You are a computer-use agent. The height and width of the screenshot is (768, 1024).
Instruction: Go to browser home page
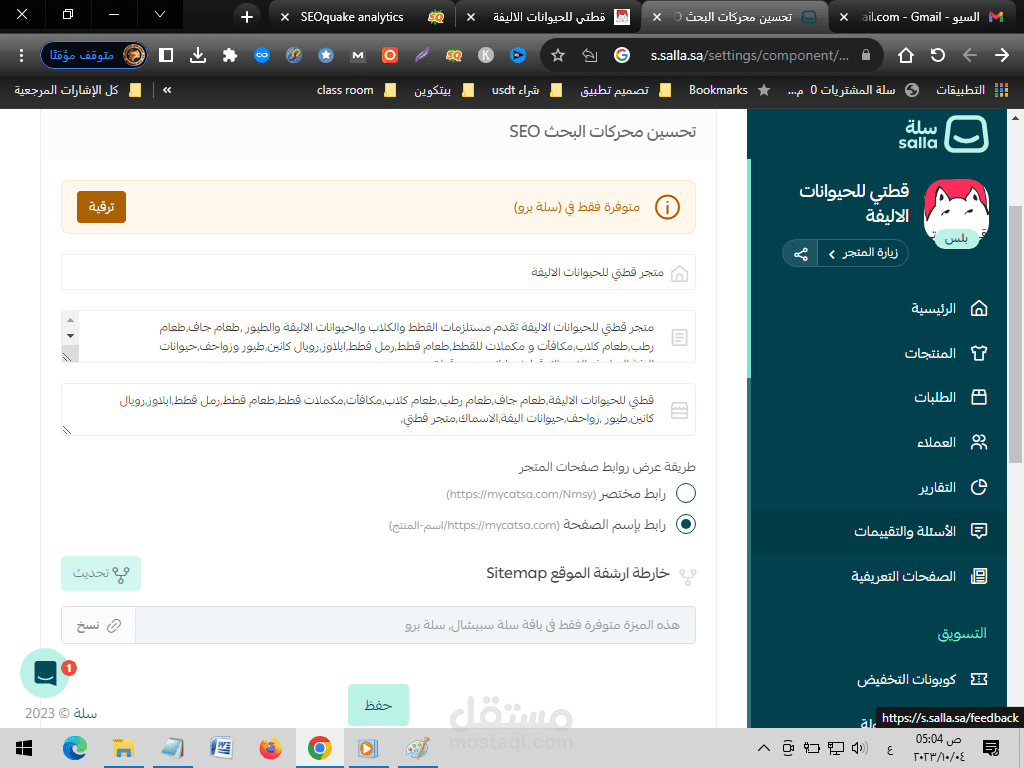906,56
